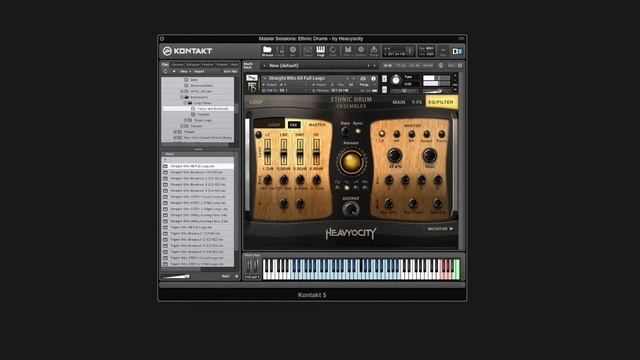Click the OUTPUT knob

tap(350, 209)
